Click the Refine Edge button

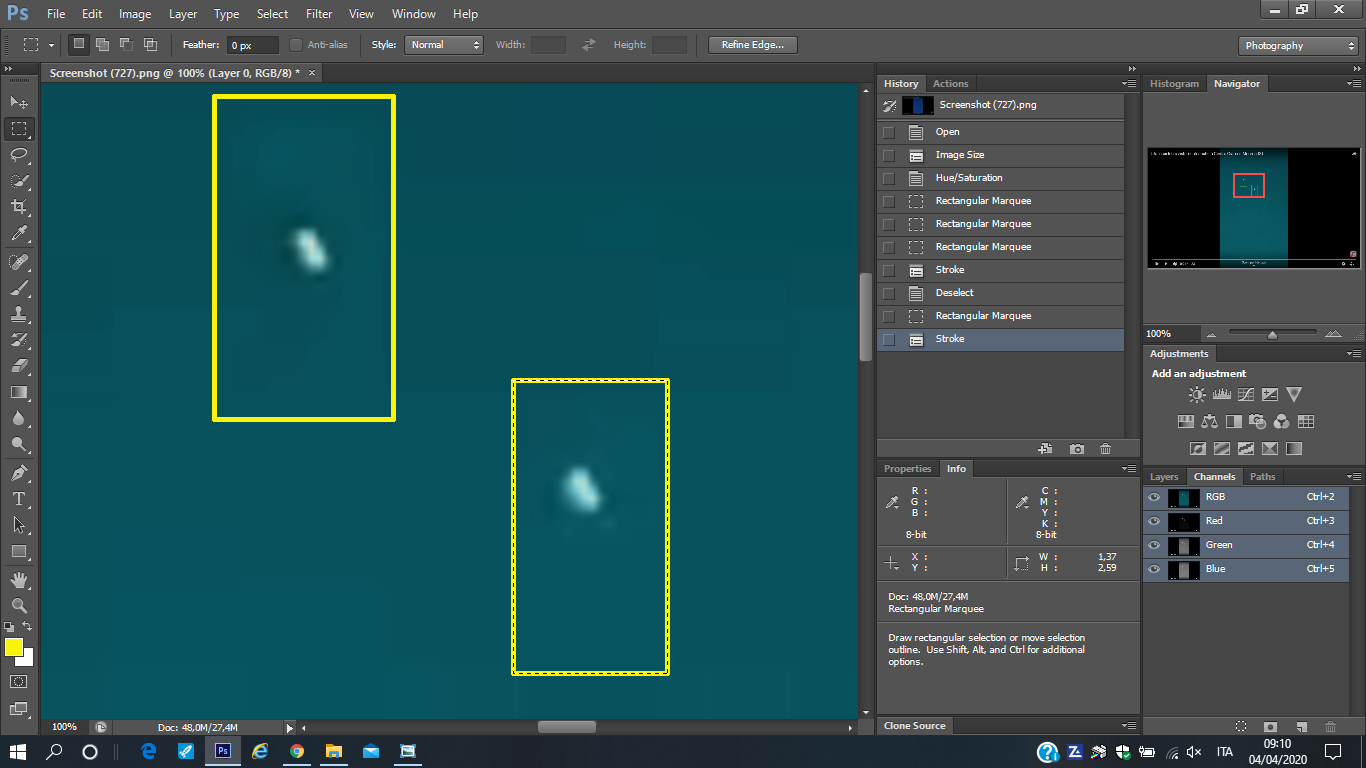tap(752, 45)
